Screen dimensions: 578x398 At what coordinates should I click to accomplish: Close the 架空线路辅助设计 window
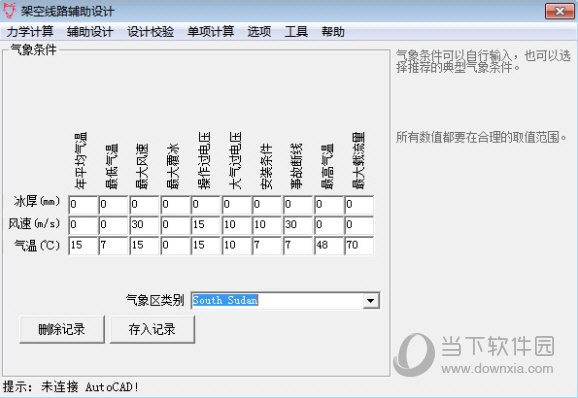(x=560, y=11)
